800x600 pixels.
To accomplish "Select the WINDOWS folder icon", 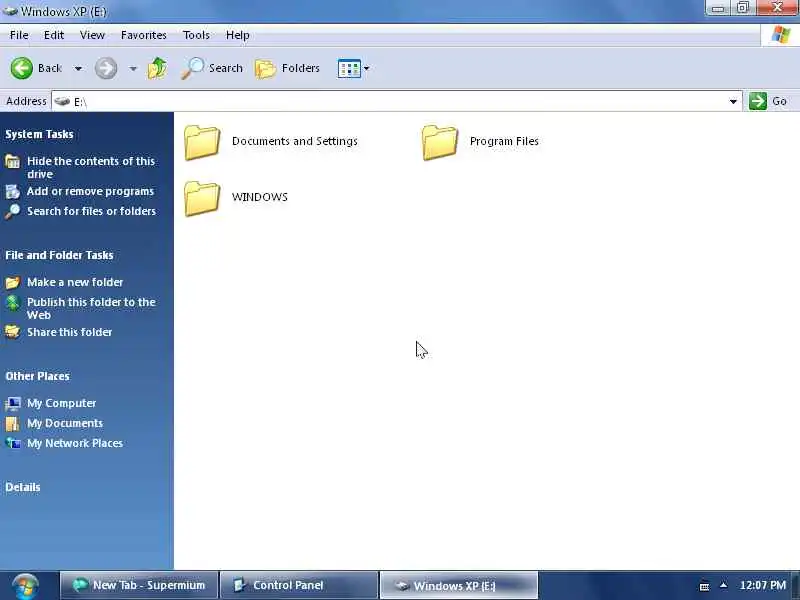I will 202,198.
